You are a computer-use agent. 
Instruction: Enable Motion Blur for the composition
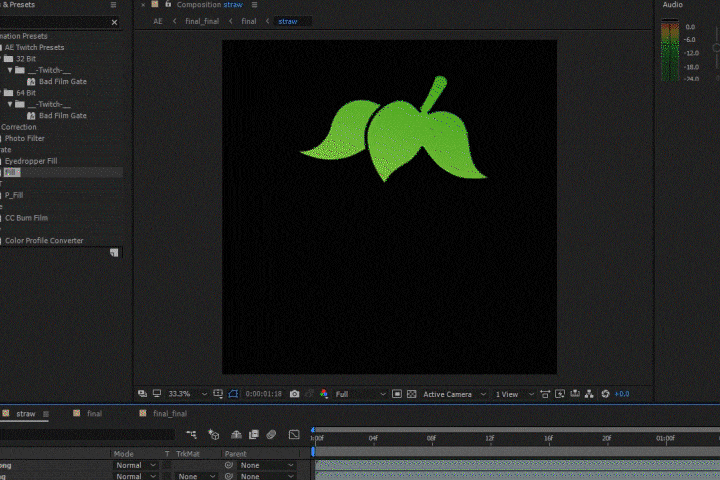tap(271, 434)
